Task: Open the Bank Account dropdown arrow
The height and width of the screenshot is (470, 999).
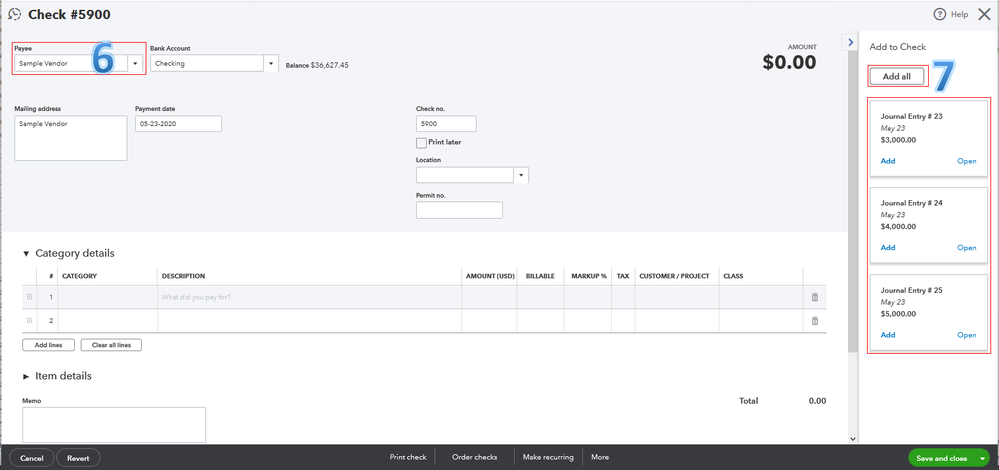Action: pos(271,63)
